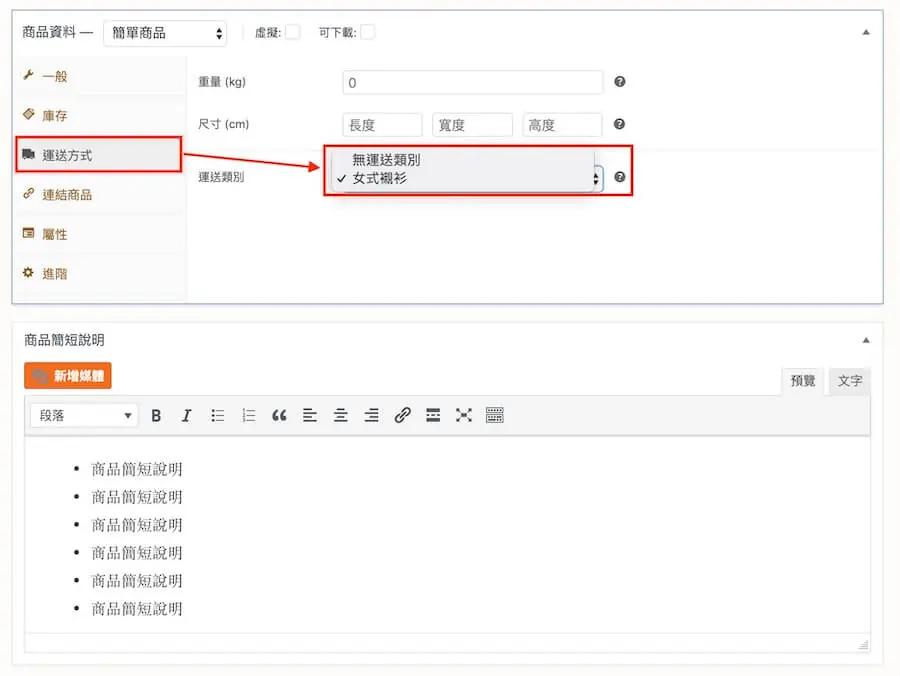900x676 pixels.
Task: Toggle the toolbar kitchen sink
Action: pos(495,415)
